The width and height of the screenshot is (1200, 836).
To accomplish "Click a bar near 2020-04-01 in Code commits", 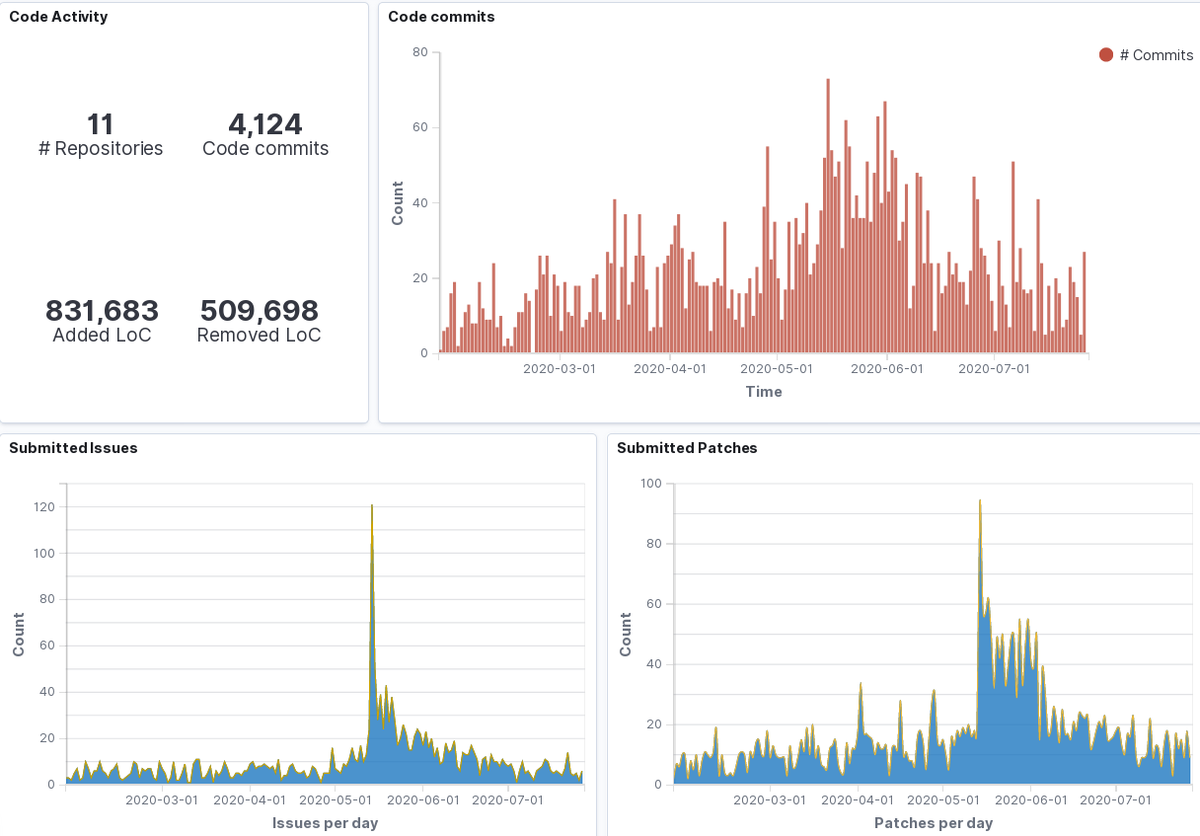I will pyautogui.click(x=670, y=290).
